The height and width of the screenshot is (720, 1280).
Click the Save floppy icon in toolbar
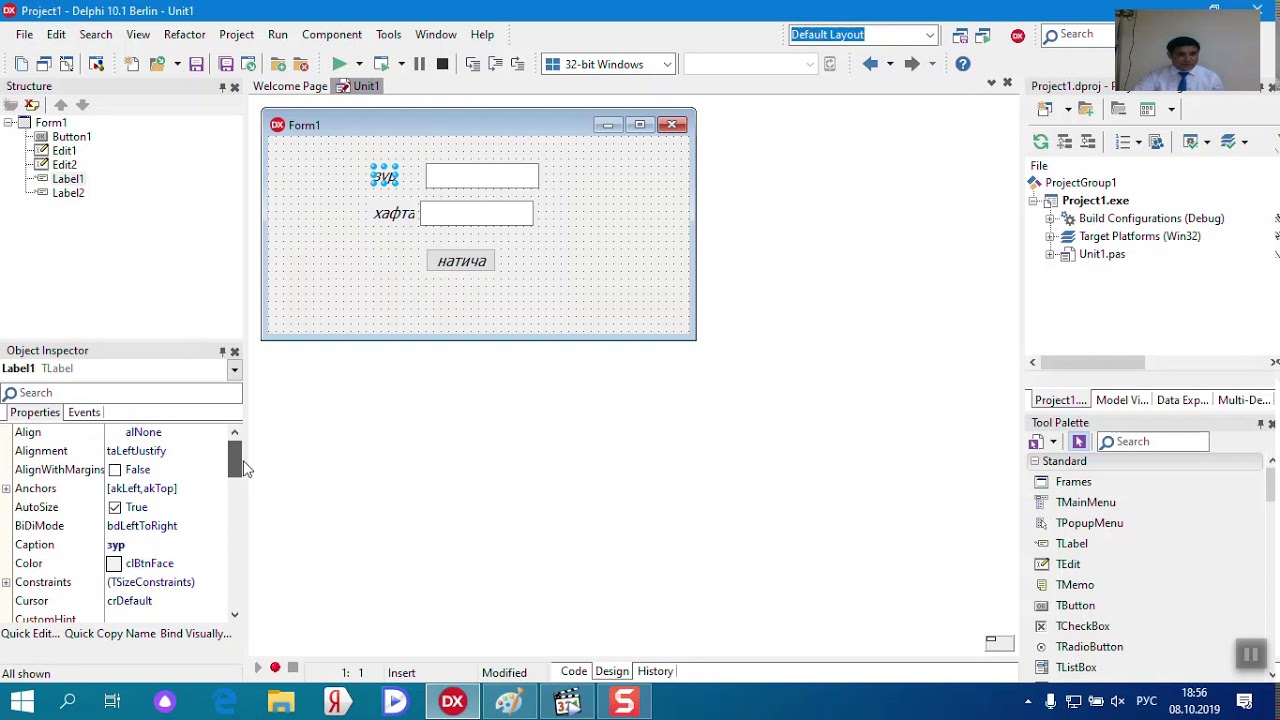click(x=196, y=64)
